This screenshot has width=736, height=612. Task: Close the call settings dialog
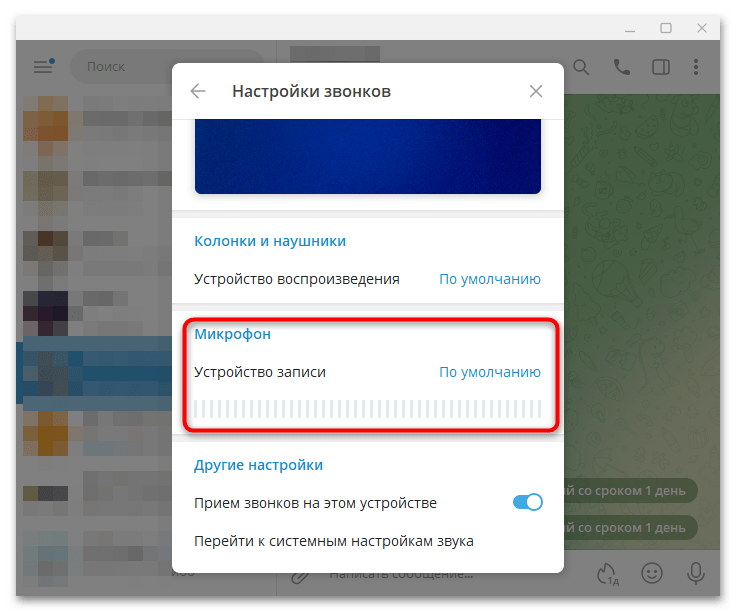point(536,91)
